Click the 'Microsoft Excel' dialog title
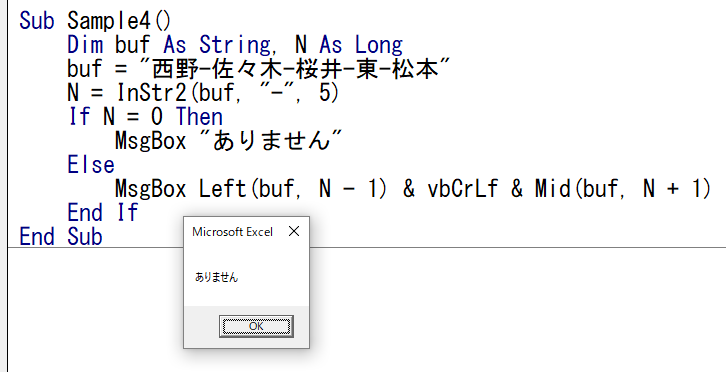The width and height of the screenshot is (726, 372). tap(232, 232)
